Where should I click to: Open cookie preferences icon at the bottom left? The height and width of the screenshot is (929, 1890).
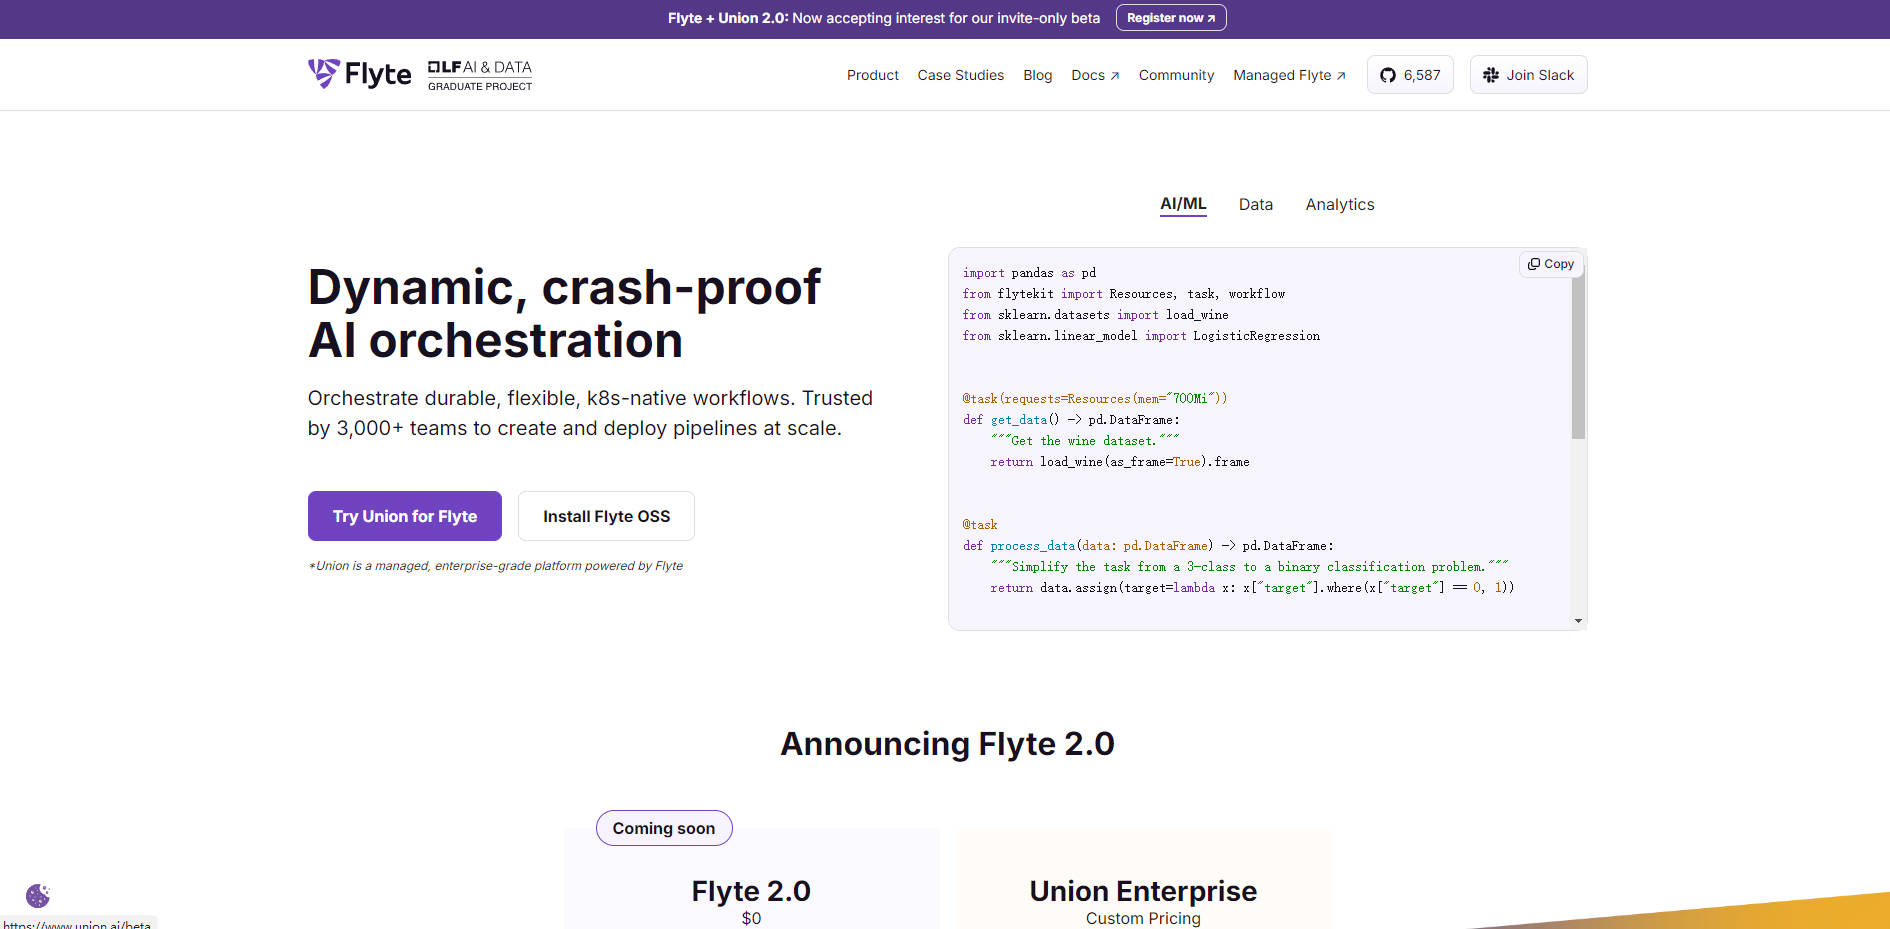[x=38, y=895]
